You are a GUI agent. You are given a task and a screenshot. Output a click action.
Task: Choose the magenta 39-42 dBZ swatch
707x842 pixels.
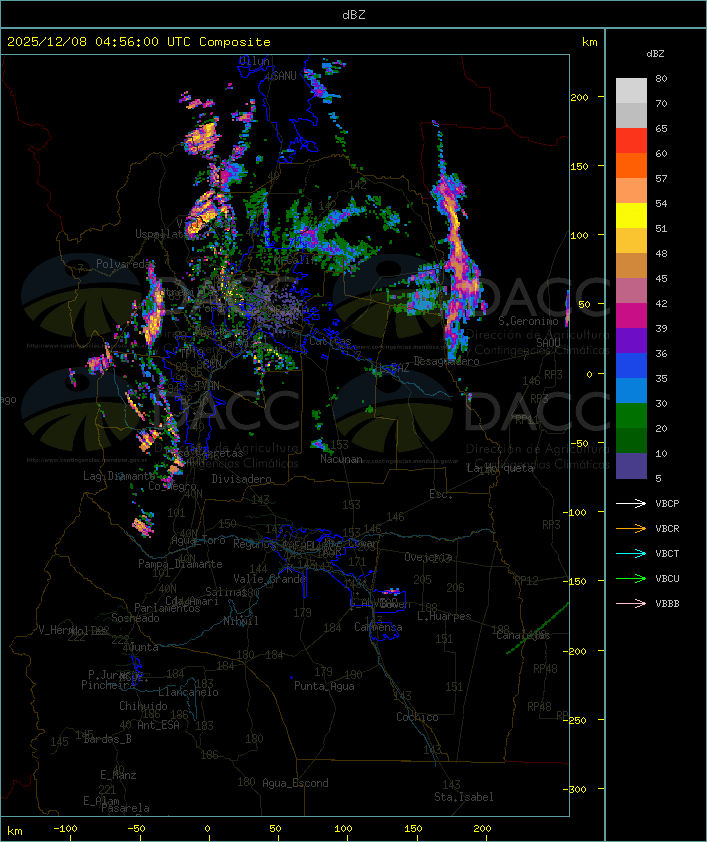tap(631, 316)
